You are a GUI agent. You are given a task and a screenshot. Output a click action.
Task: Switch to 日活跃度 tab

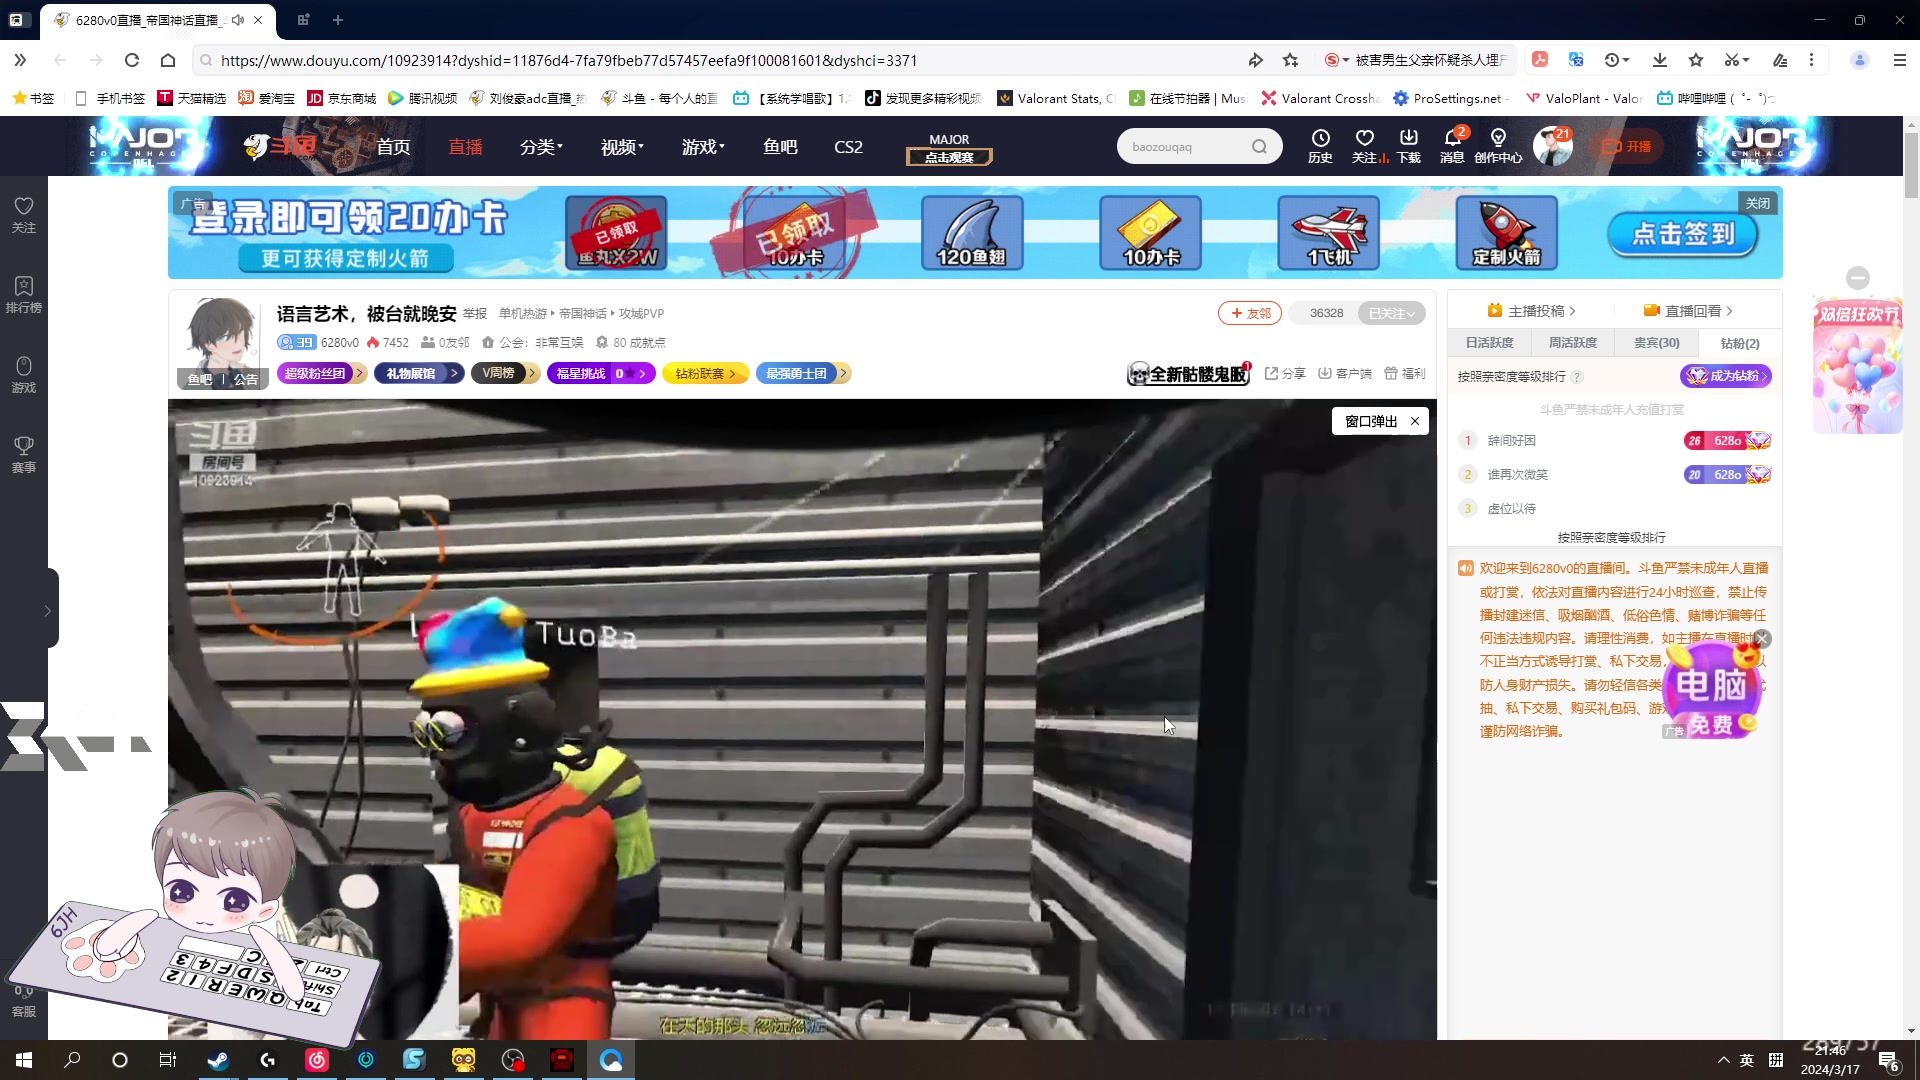click(1489, 343)
